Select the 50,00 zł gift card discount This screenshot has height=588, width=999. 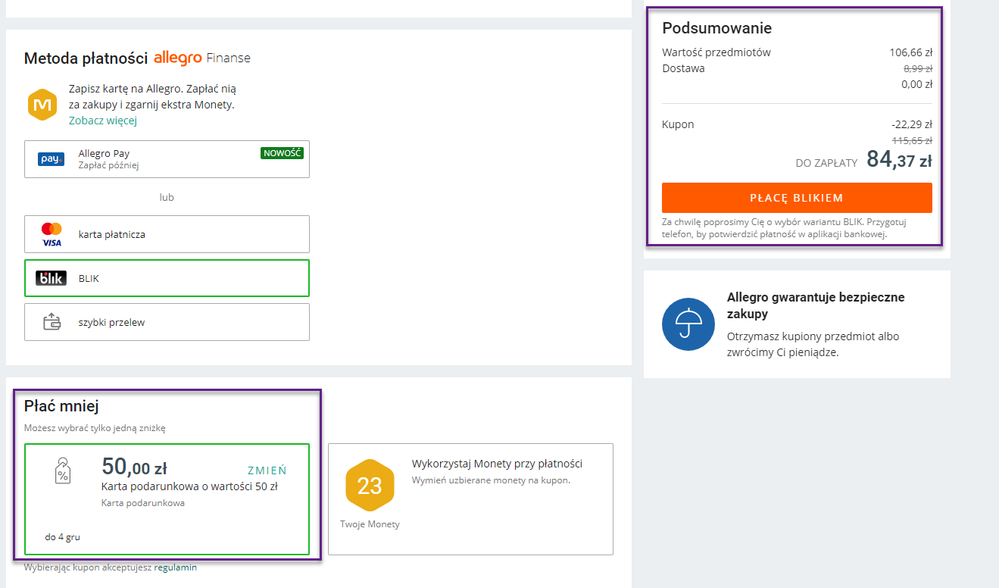point(167,499)
